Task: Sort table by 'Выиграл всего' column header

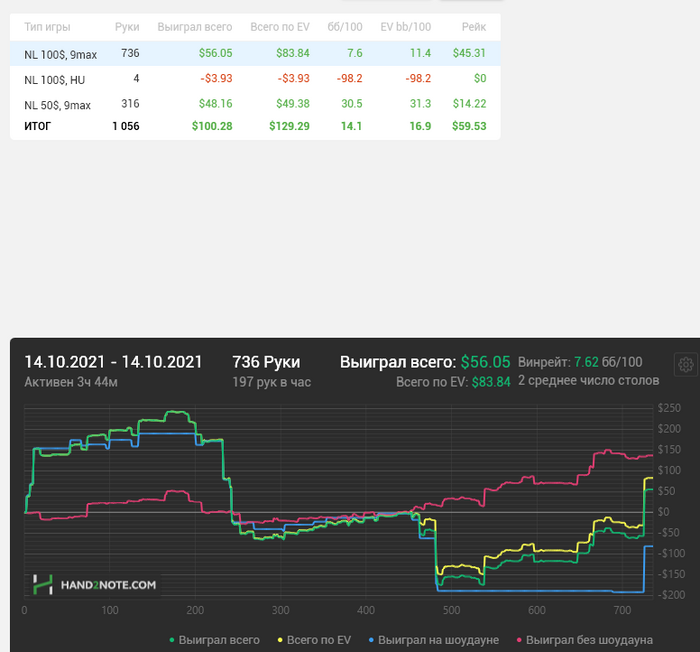Action: (x=195, y=27)
